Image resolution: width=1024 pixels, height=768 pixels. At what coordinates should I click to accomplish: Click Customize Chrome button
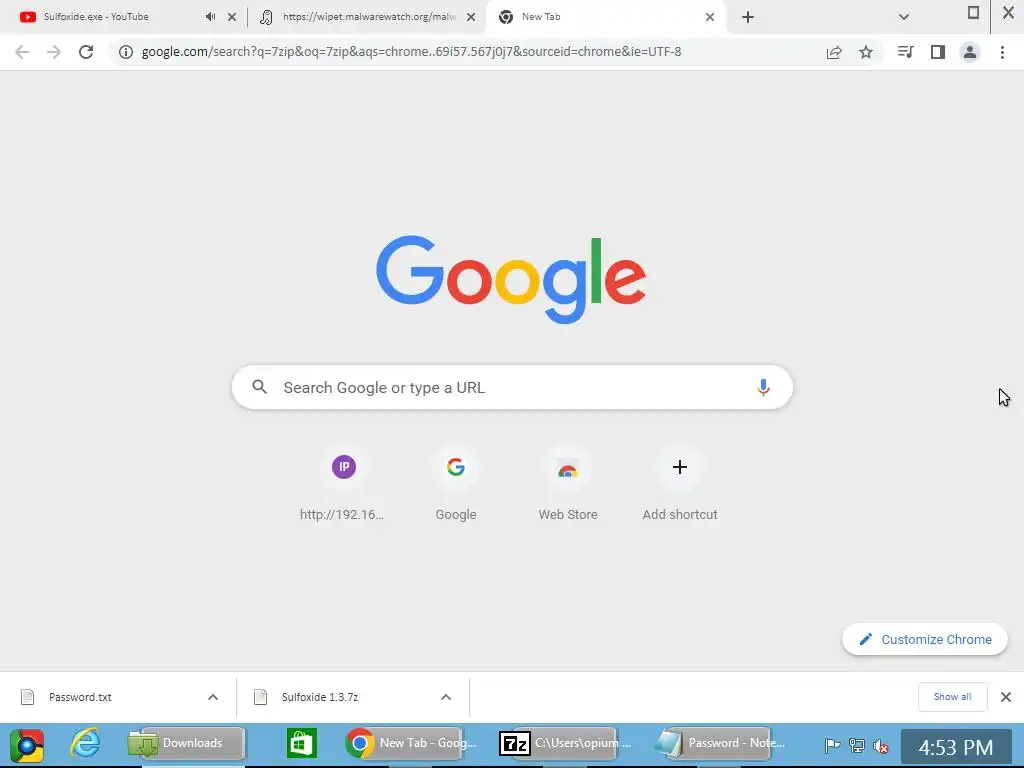point(925,639)
